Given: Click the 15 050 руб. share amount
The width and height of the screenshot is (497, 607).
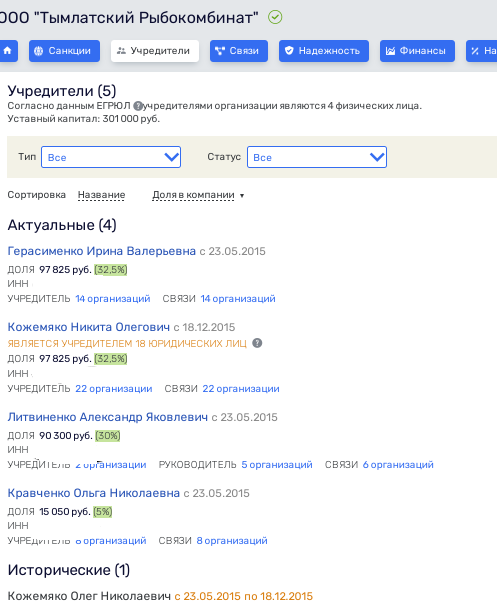Looking at the screenshot, I should (x=65, y=512).
